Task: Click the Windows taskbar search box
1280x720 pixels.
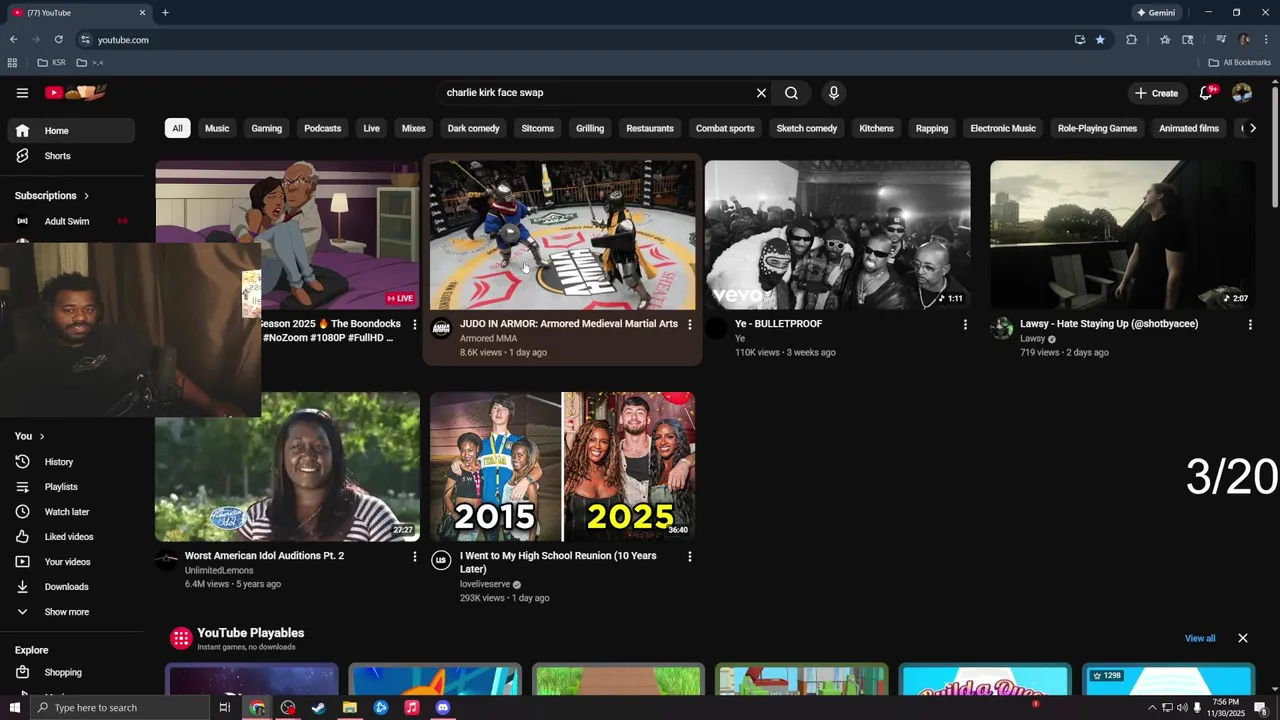Action: 120,708
